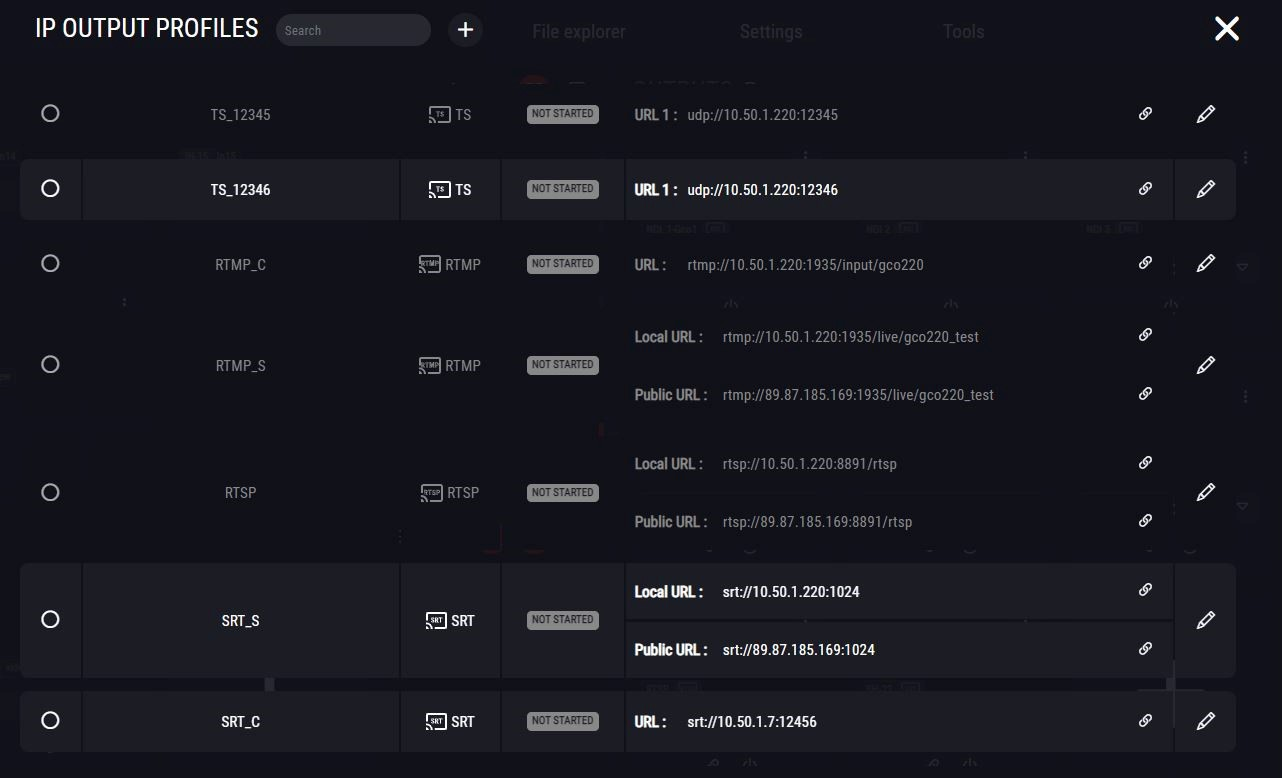The width and height of the screenshot is (1282, 778).
Task: Select the TS_12346 profile radio button
Action: point(50,189)
